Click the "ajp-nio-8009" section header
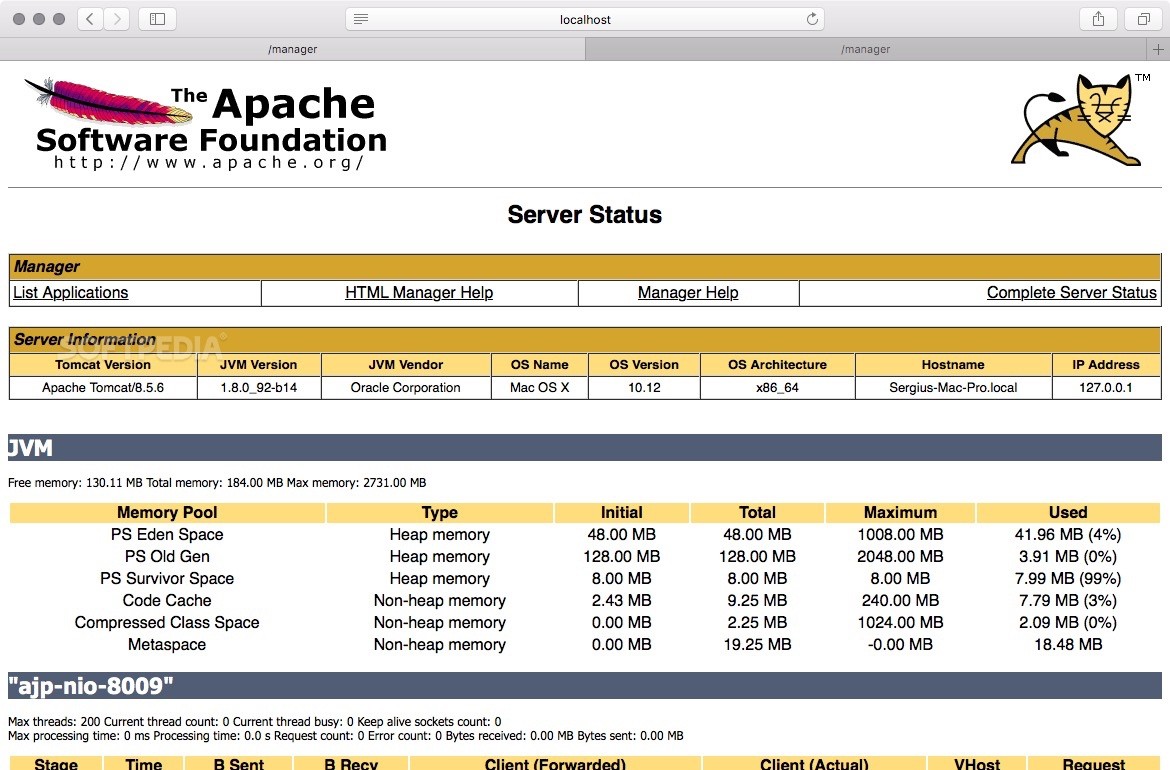This screenshot has height=770, width=1170. (x=584, y=686)
